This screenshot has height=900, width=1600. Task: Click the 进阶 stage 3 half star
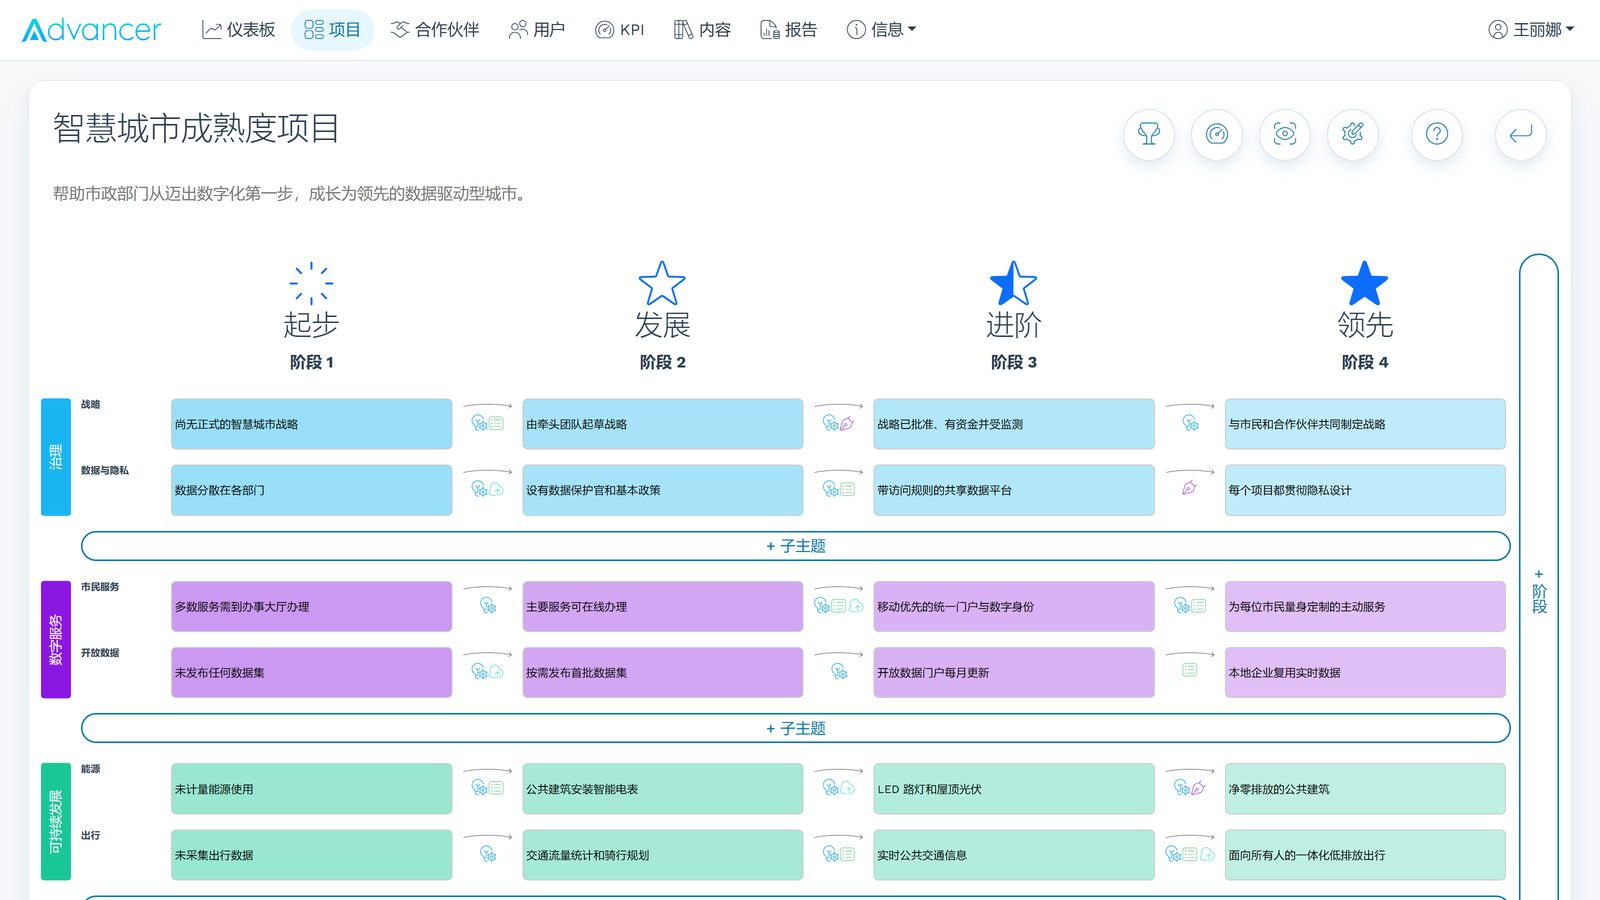[1013, 283]
